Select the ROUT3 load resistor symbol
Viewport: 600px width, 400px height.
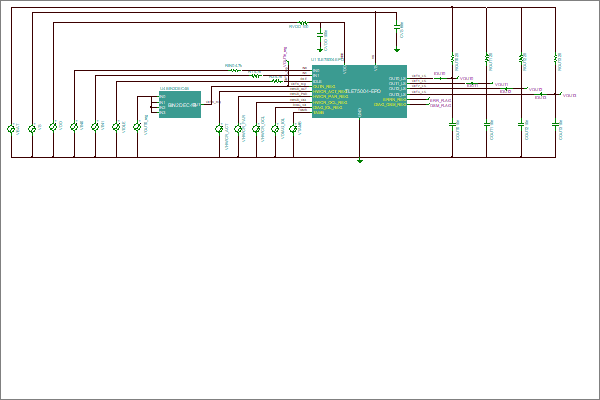556,58
